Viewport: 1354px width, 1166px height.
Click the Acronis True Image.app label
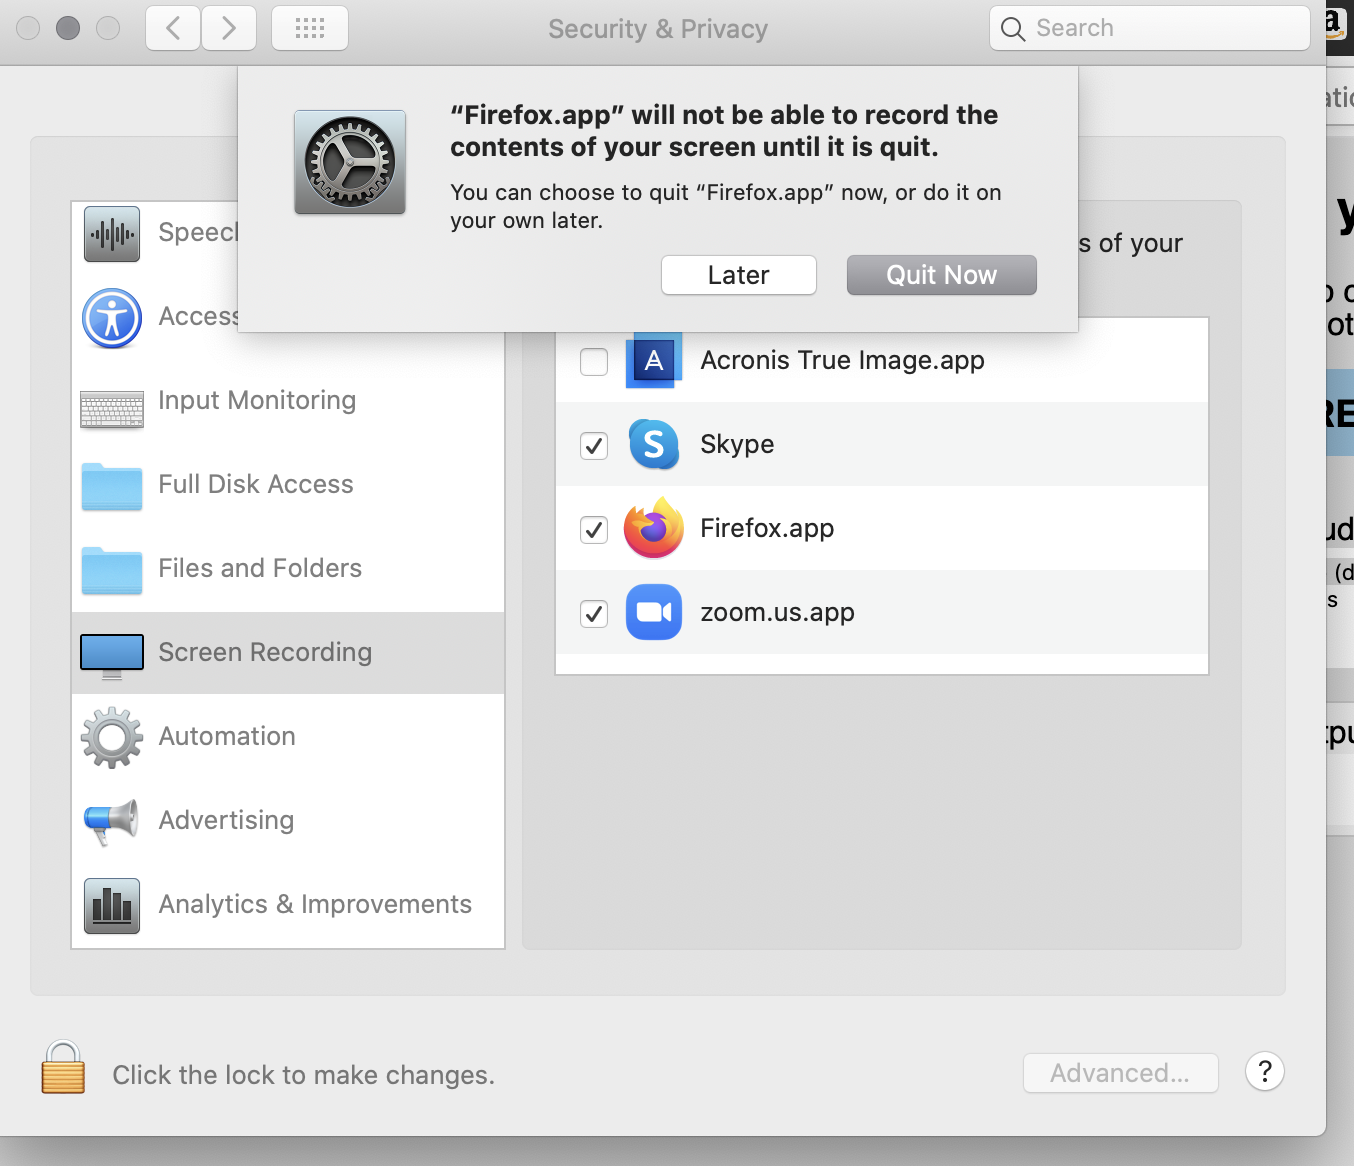tap(842, 360)
